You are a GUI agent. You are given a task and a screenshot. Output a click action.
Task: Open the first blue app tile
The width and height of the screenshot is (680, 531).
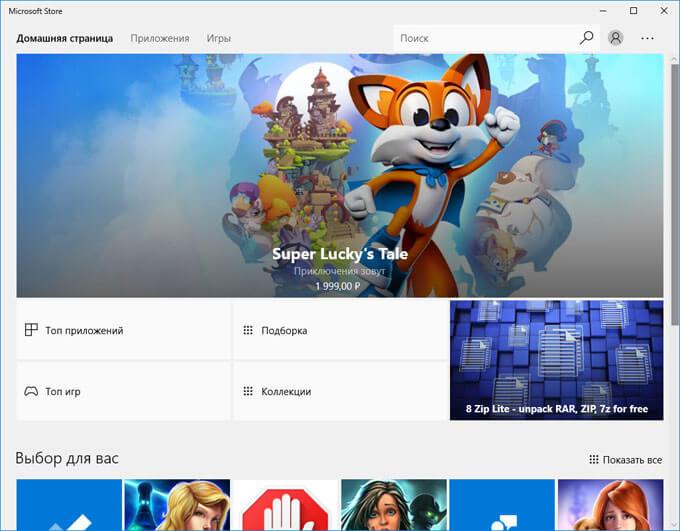coord(69,505)
